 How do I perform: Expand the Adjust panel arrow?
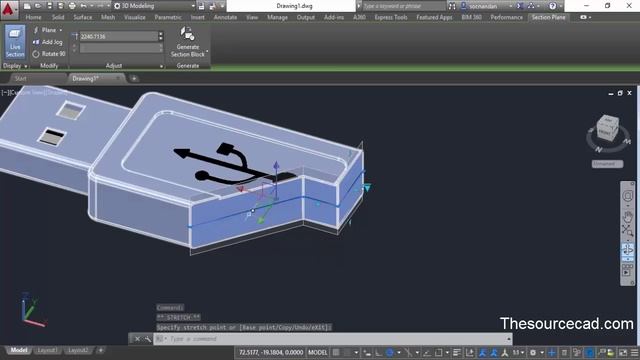pos(161,66)
